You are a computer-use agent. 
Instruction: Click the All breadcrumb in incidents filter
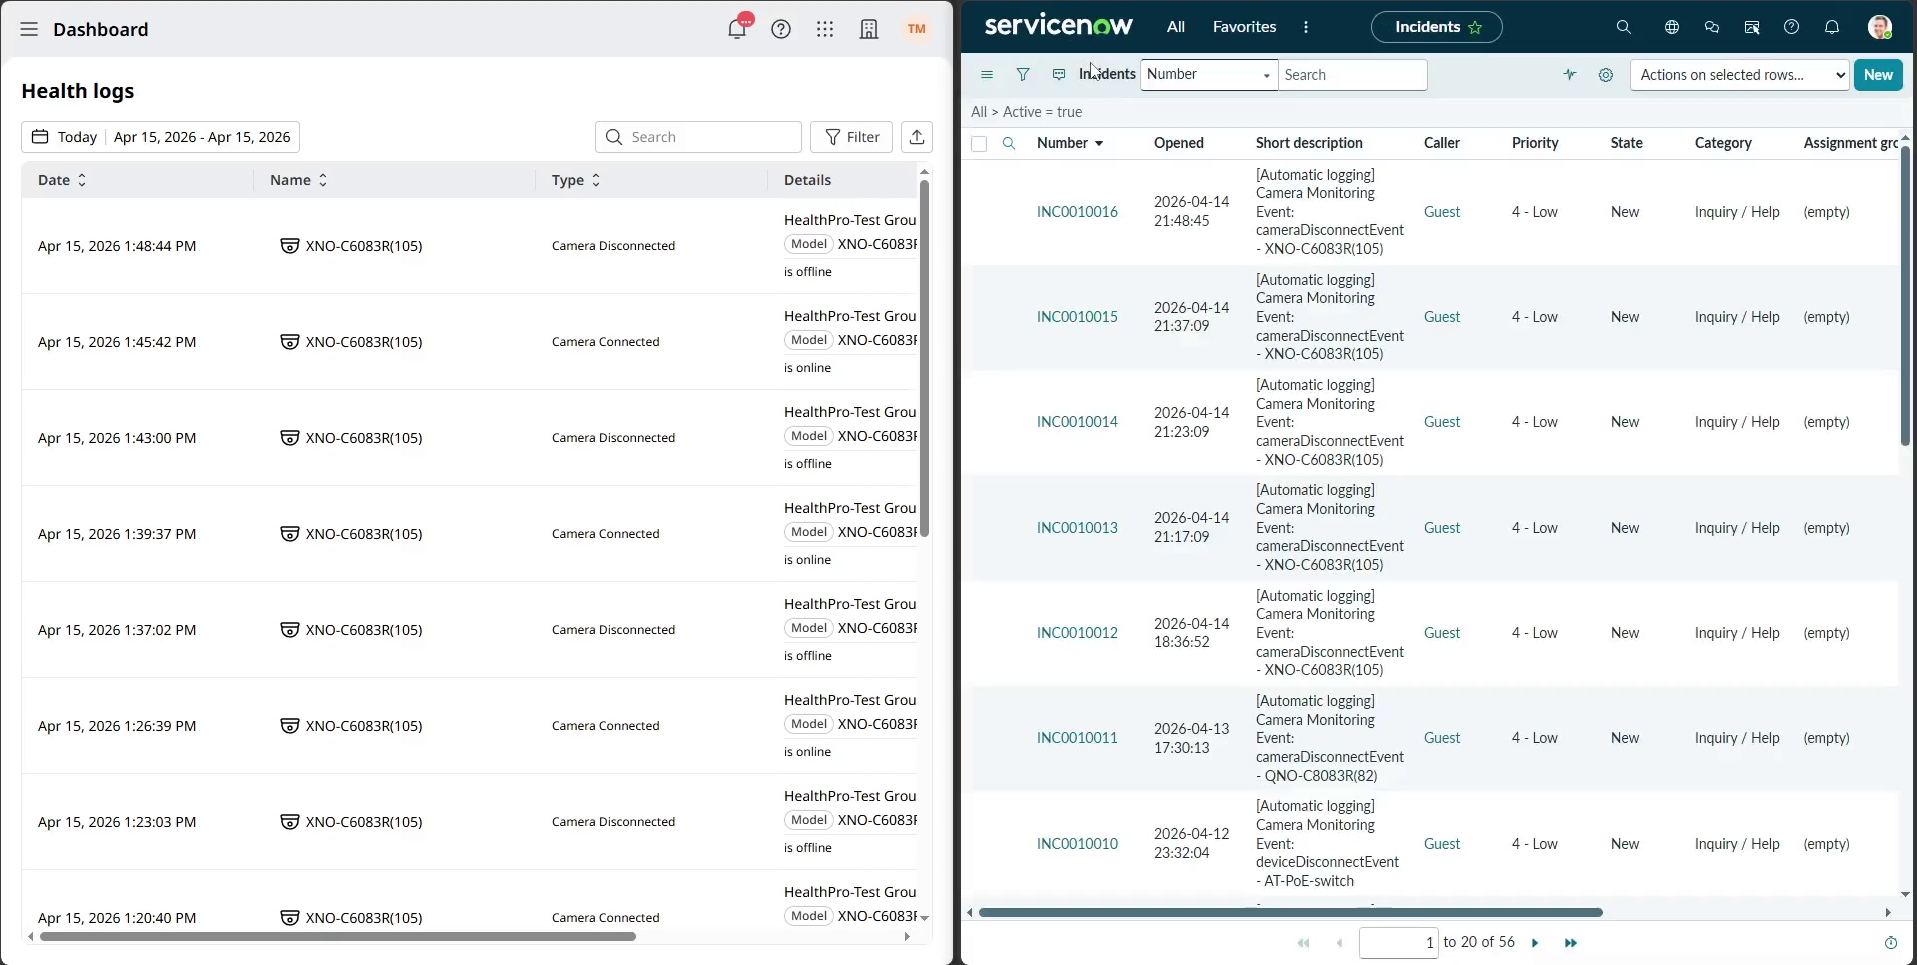tap(979, 112)
